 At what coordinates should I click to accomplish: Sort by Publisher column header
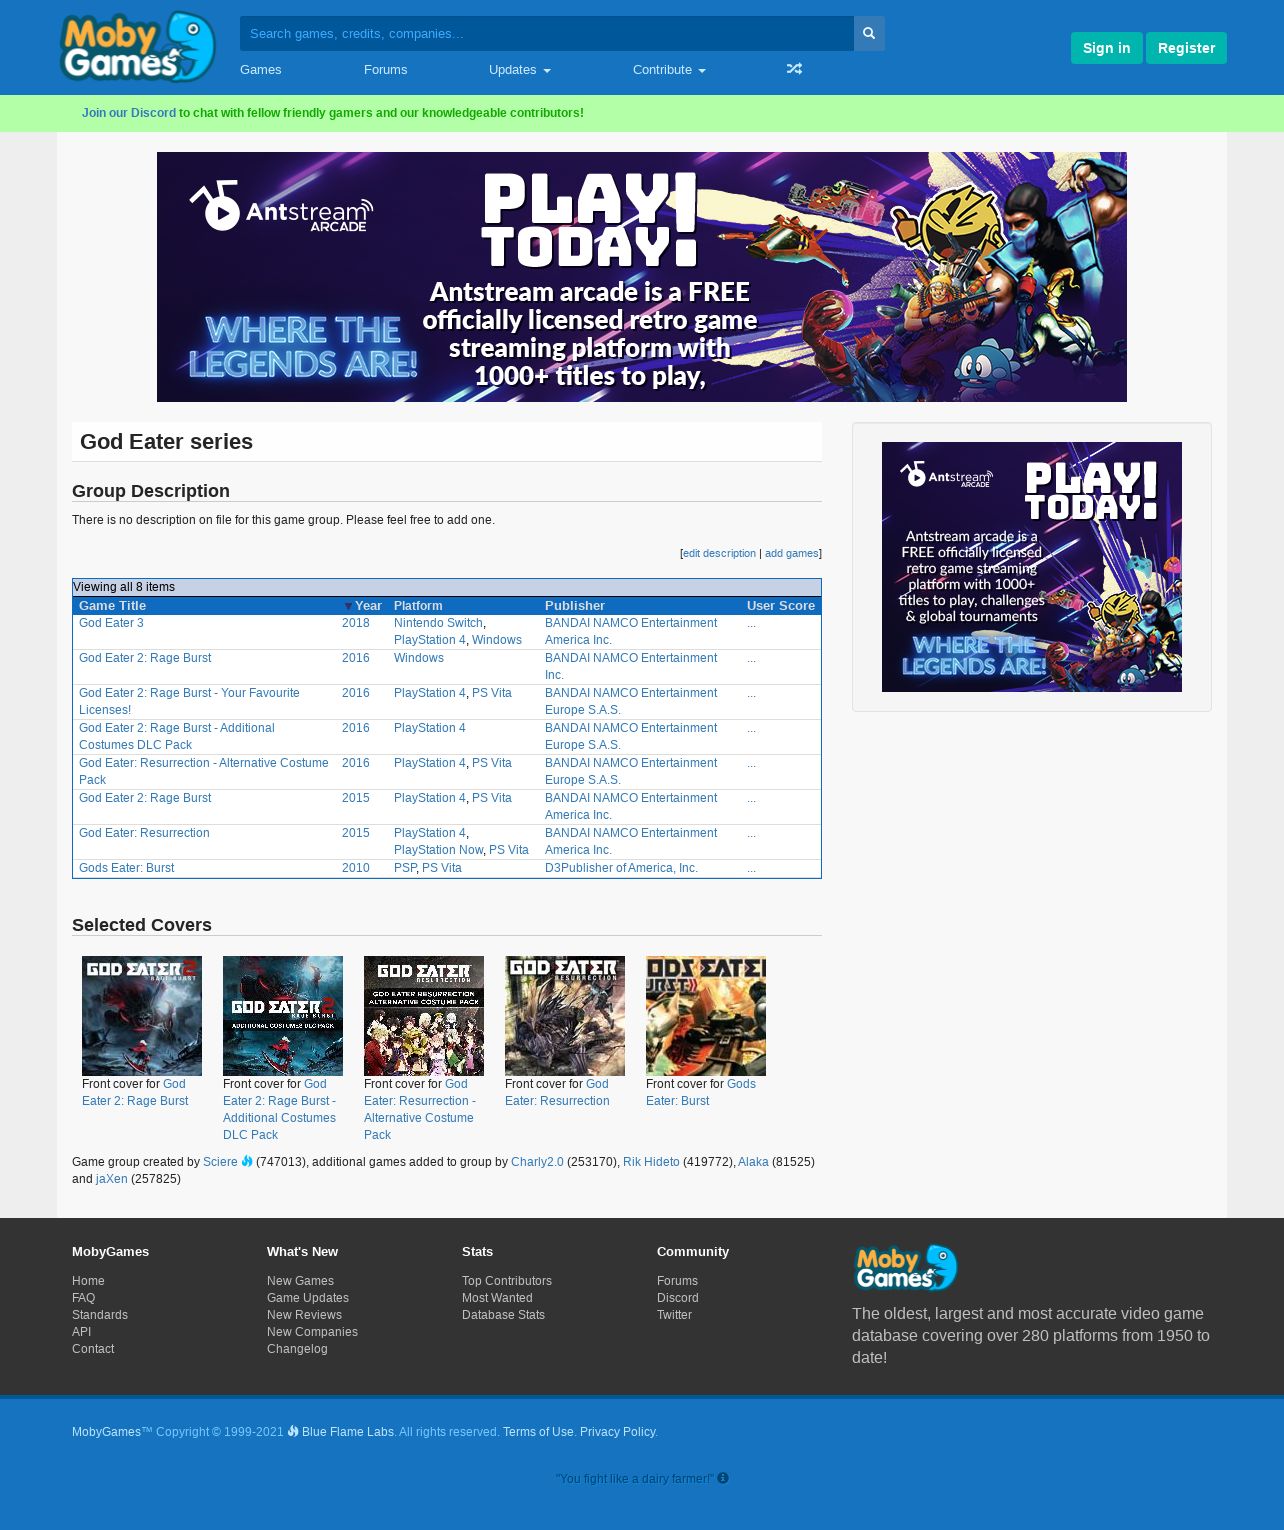pyautogui.click(x=575, y=606)
